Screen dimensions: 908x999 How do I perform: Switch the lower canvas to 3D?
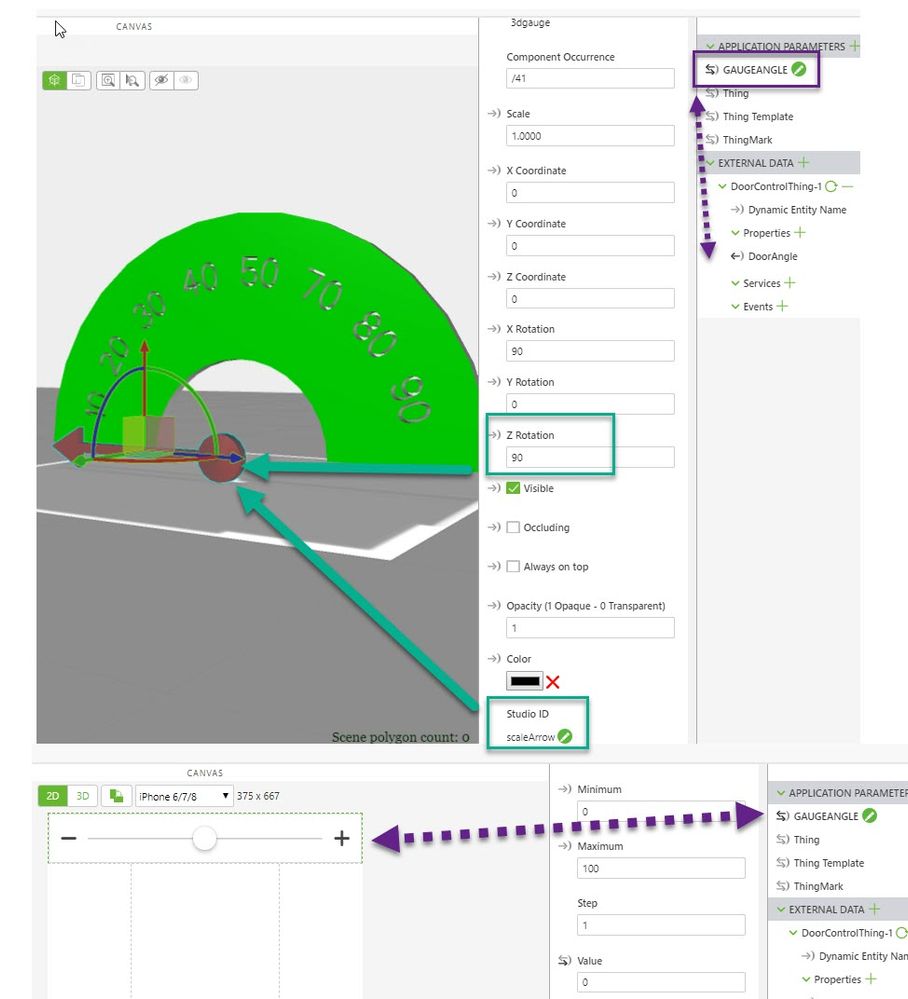(83, 796)
